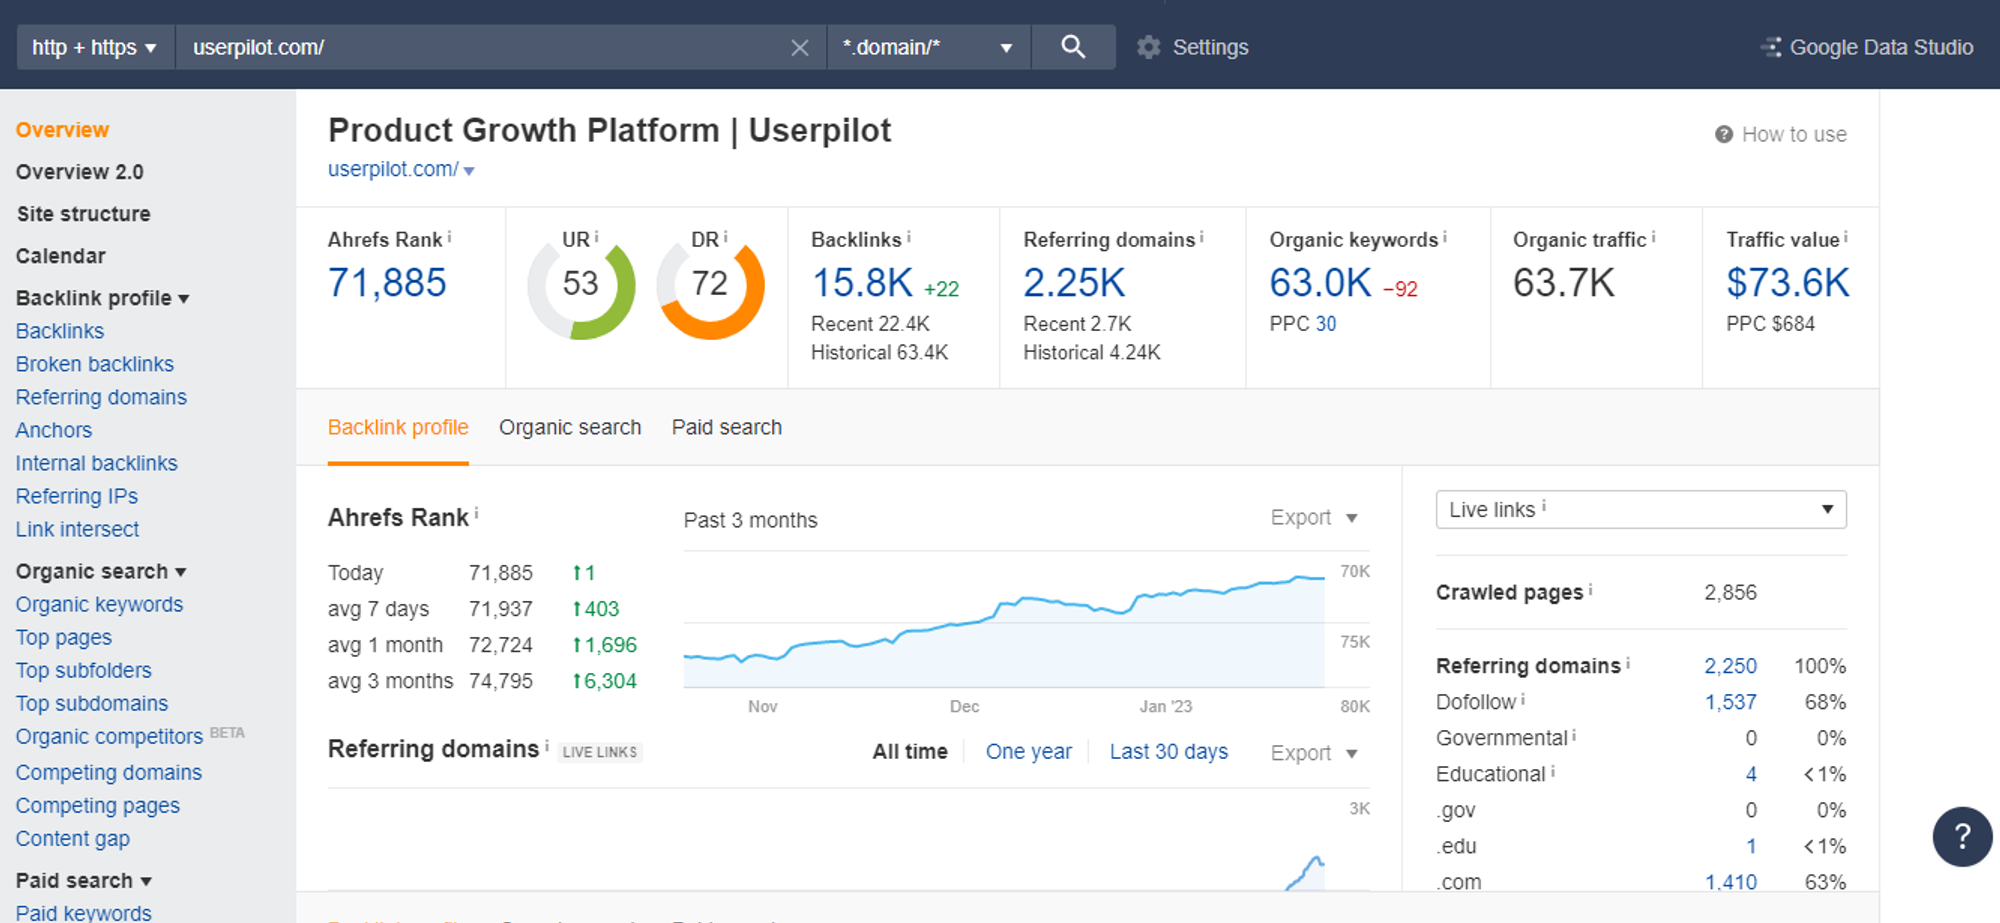Open the http + https protocol dropdown
This screenshot has width=2000, height=923.
pos(95,47)
